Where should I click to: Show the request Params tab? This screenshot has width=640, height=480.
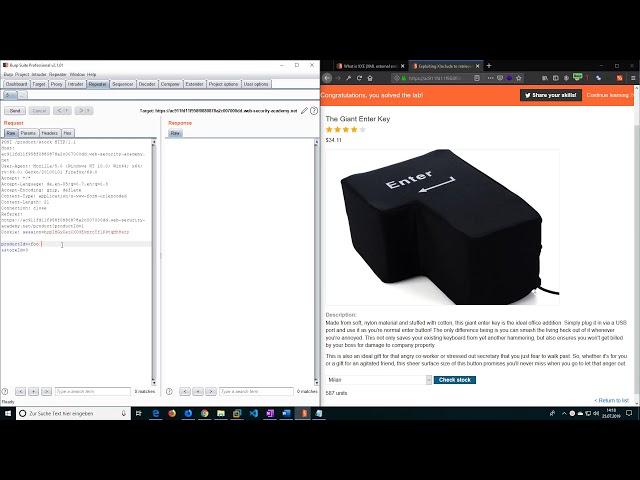coord(28,133)
